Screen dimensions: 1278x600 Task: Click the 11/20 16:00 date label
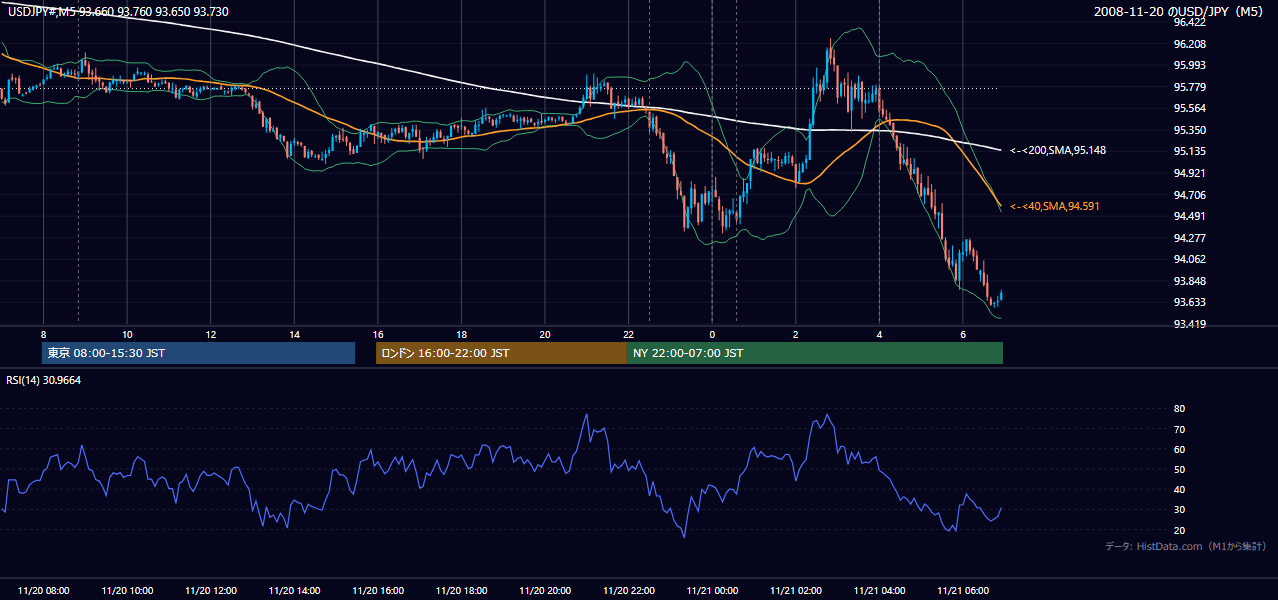coord(378,591)
